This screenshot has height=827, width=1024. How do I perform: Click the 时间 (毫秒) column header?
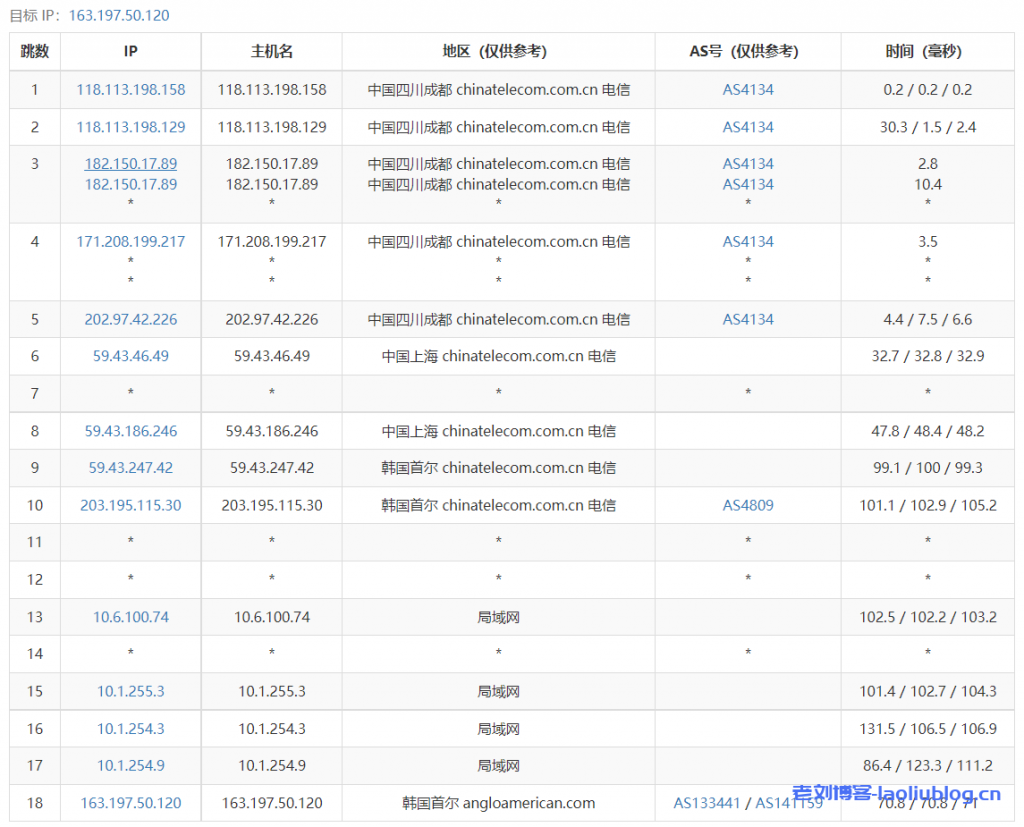click(x=927, y=51)
